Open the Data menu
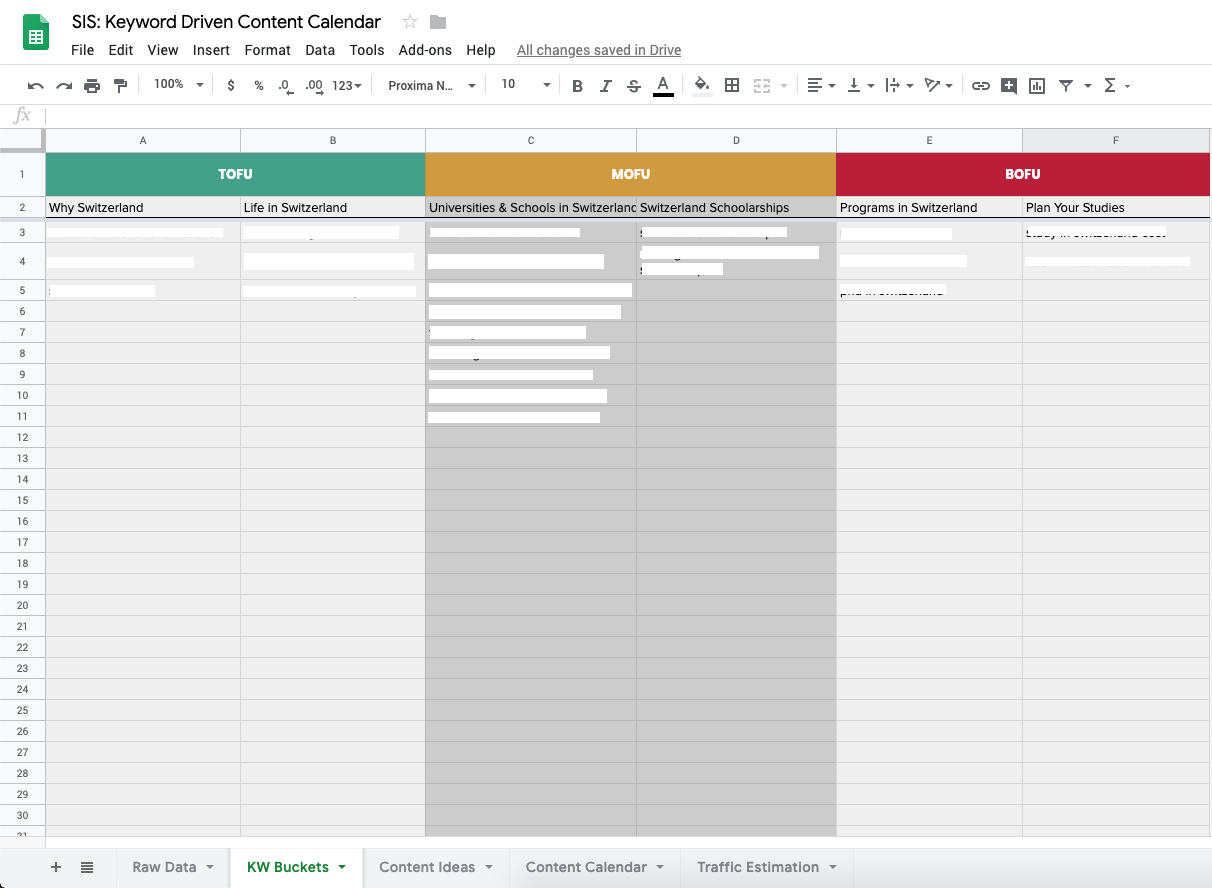 [x=320, y=50]
